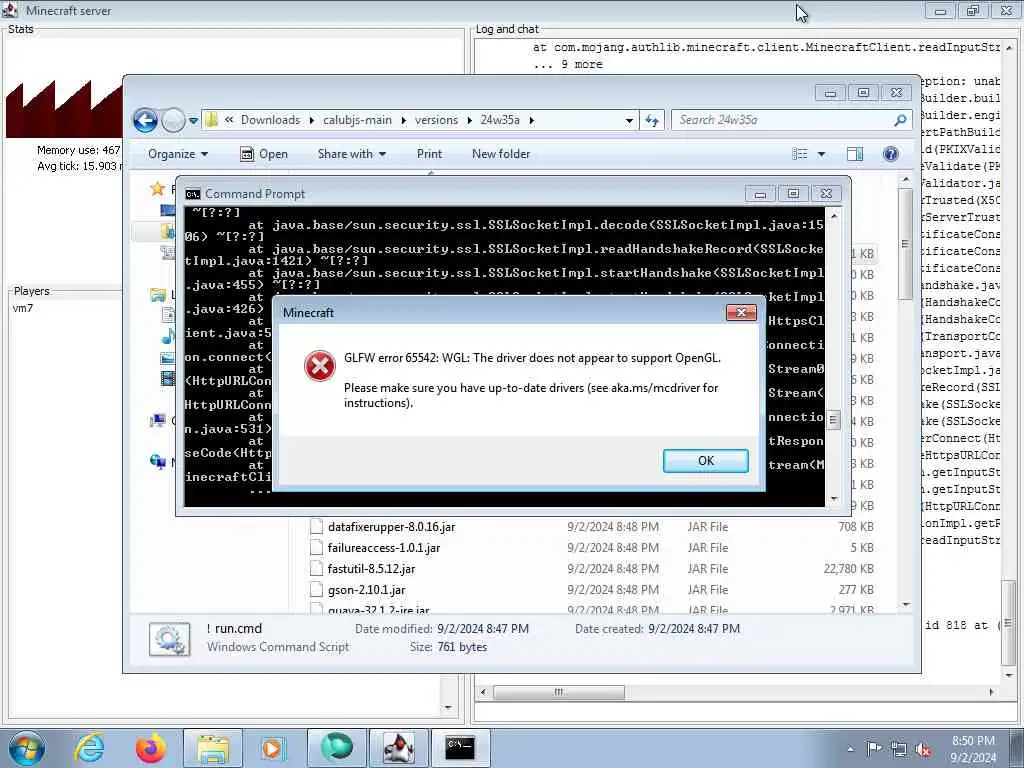This screenshot has width=1024, height=768.
Task: Open Firefox from the taskbar
Action: tap(150, 748)
